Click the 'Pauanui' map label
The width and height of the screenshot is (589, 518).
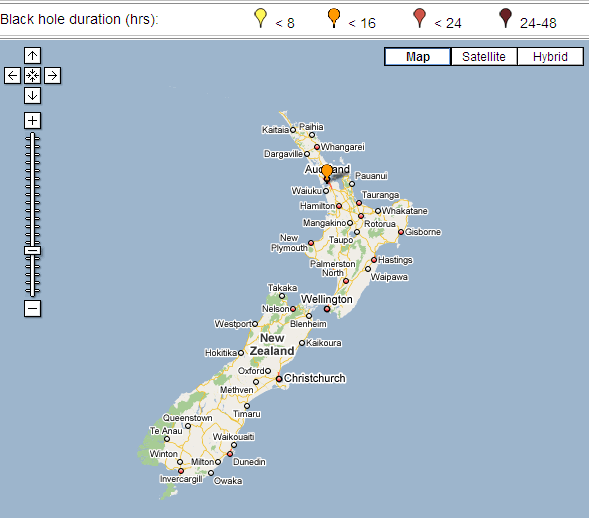(371, 176)
